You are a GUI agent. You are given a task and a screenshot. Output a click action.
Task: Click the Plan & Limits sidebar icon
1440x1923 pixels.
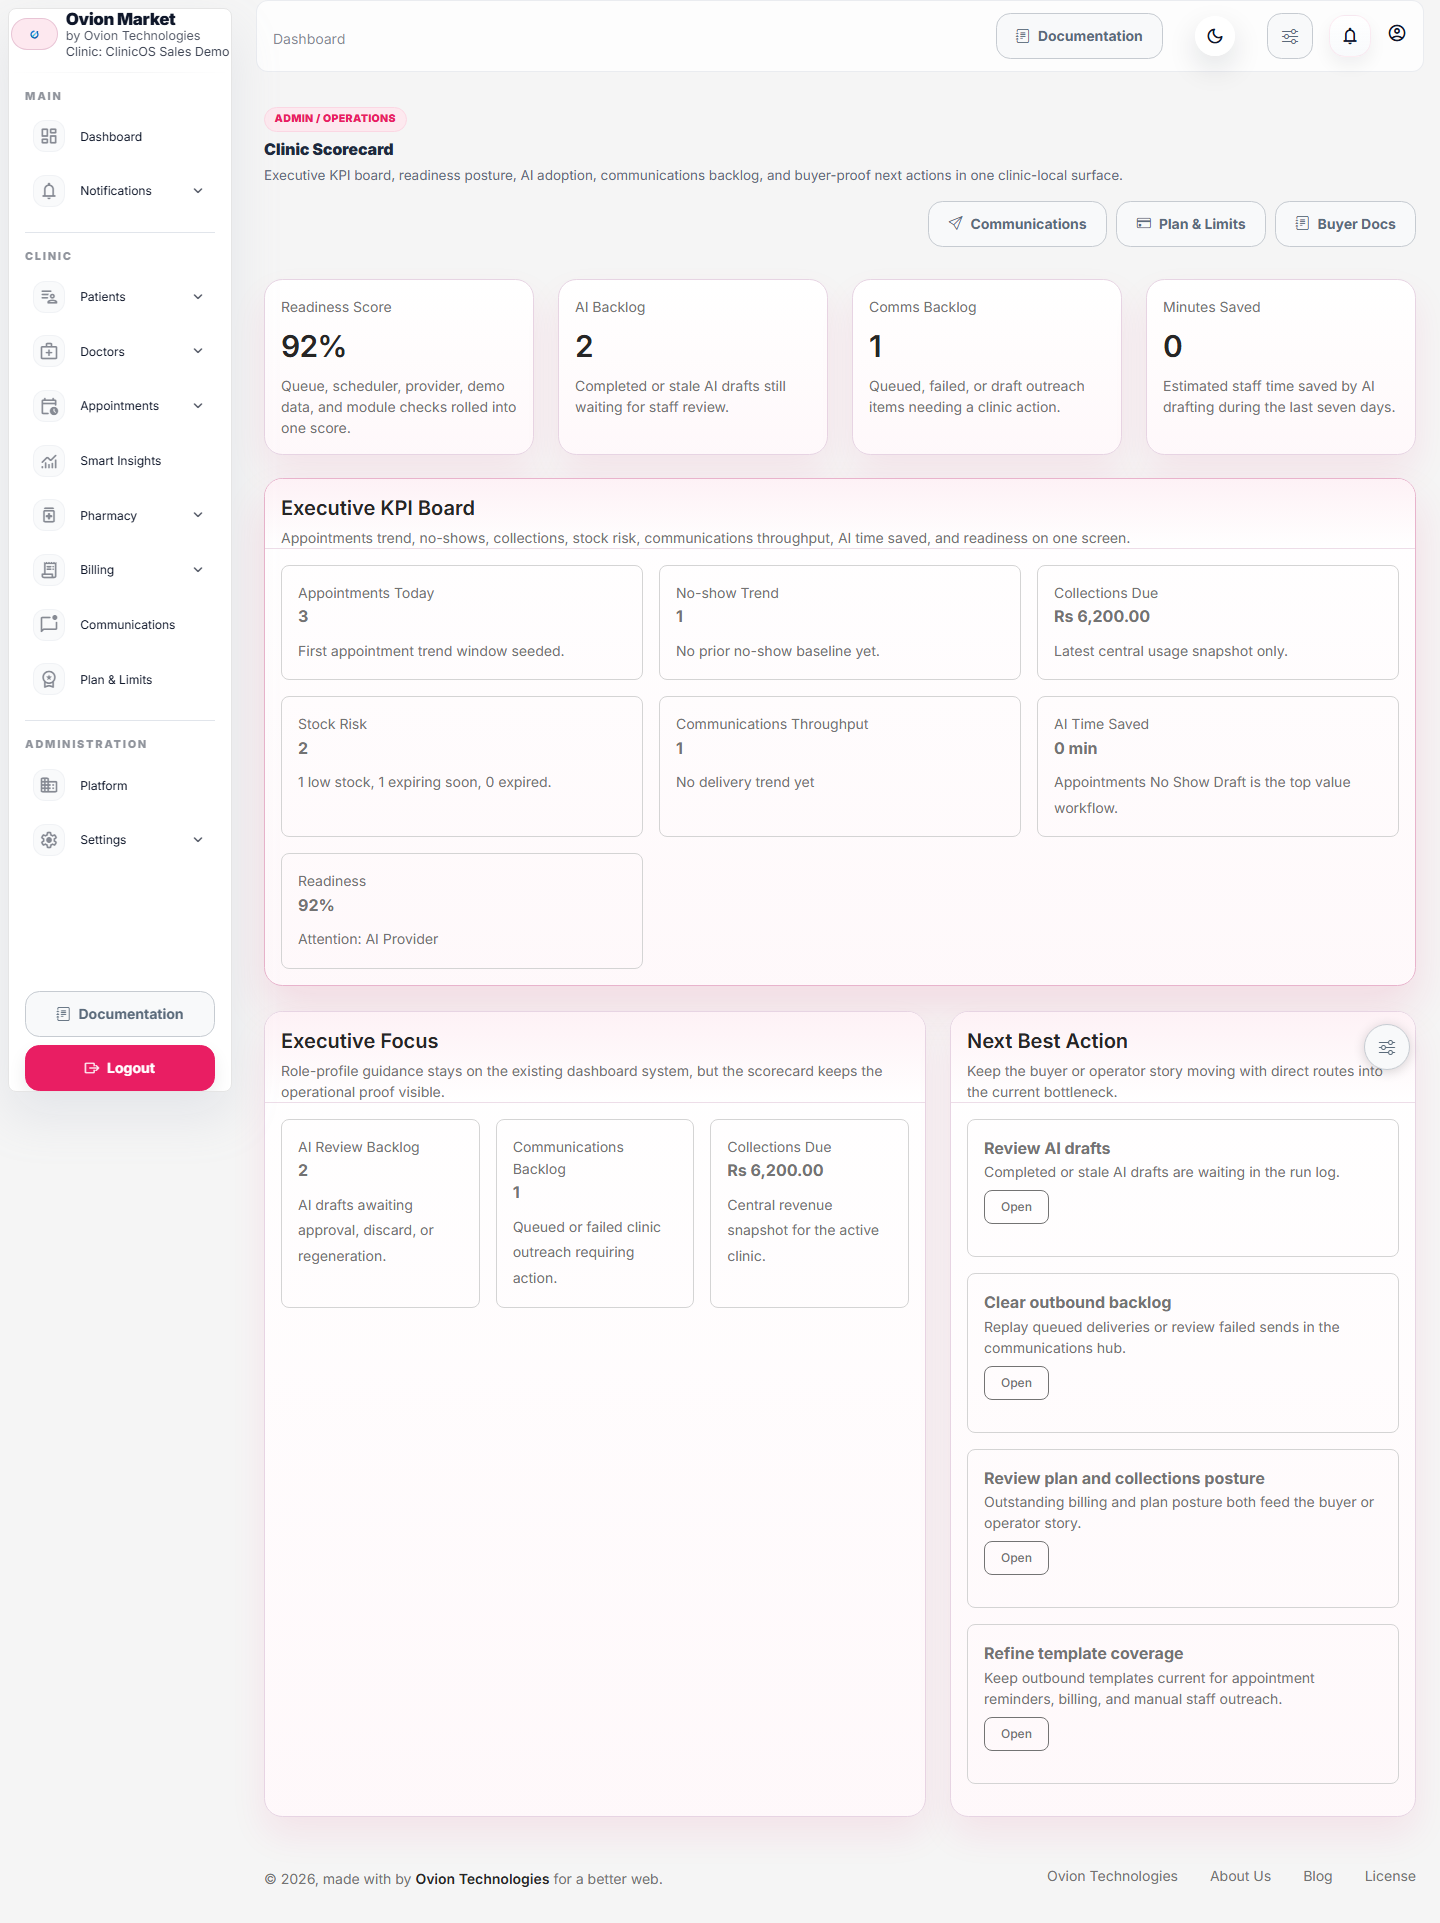tap(49, 679)
